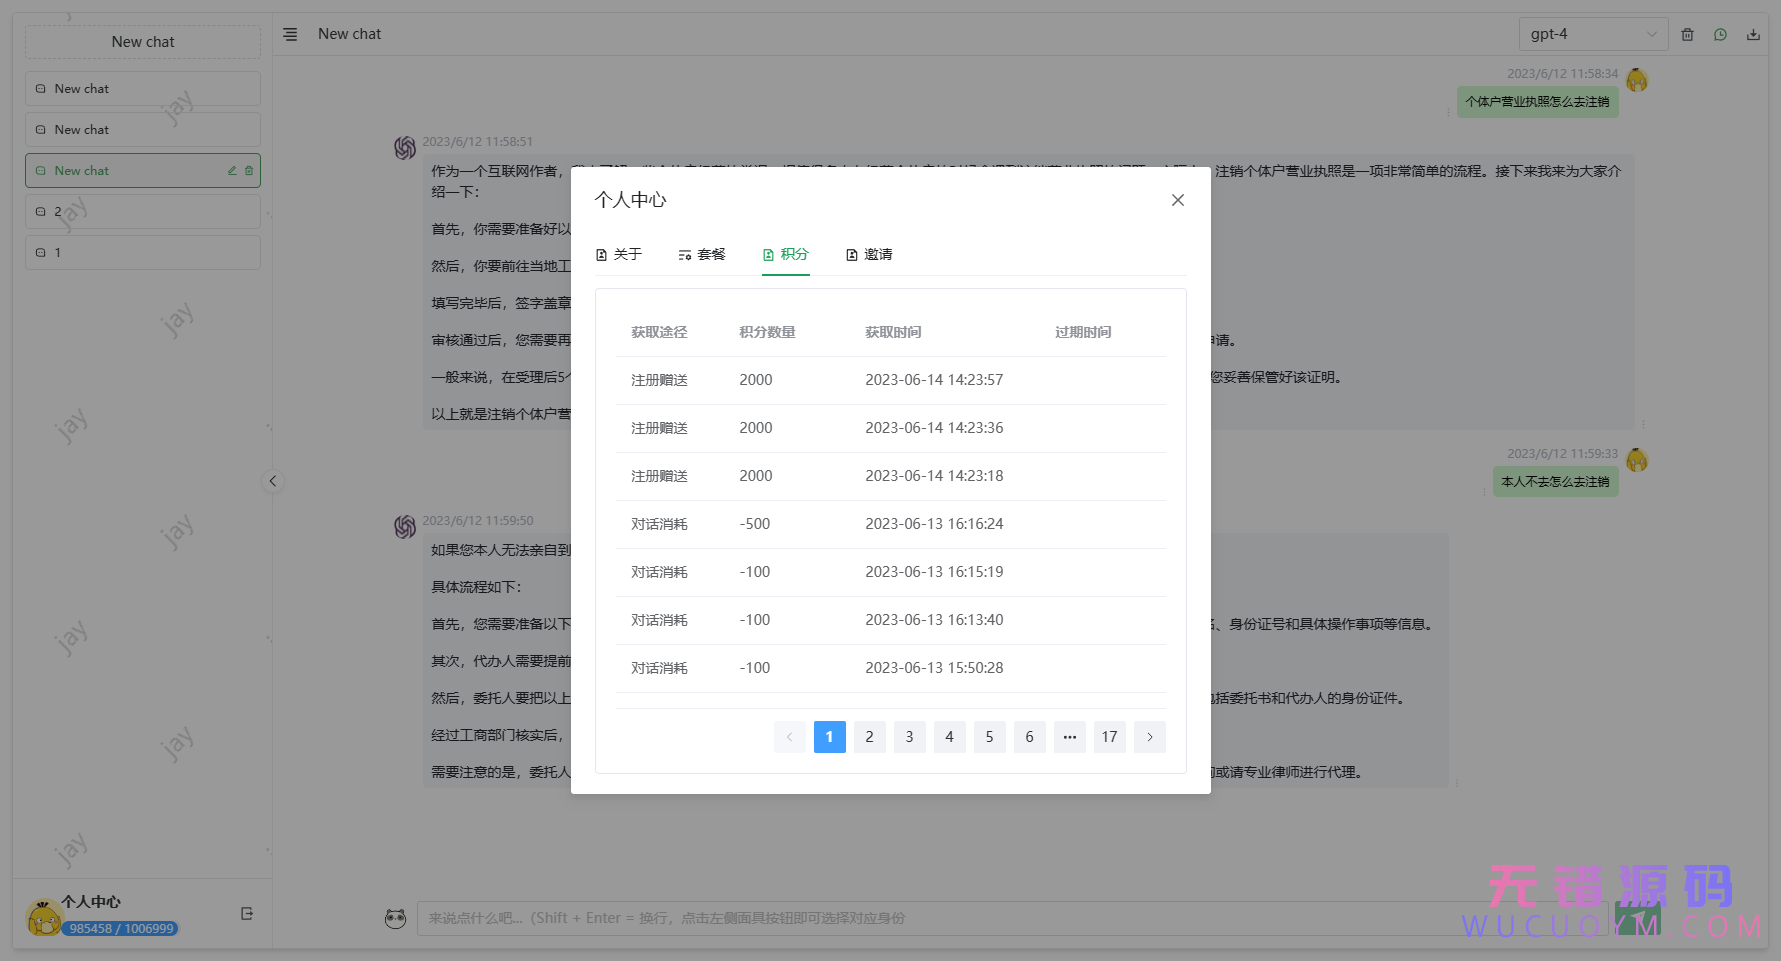1781x961 pixels.
Task: Click the delete icon on the highlighted New chat
Action: click(x=249, y=170)
